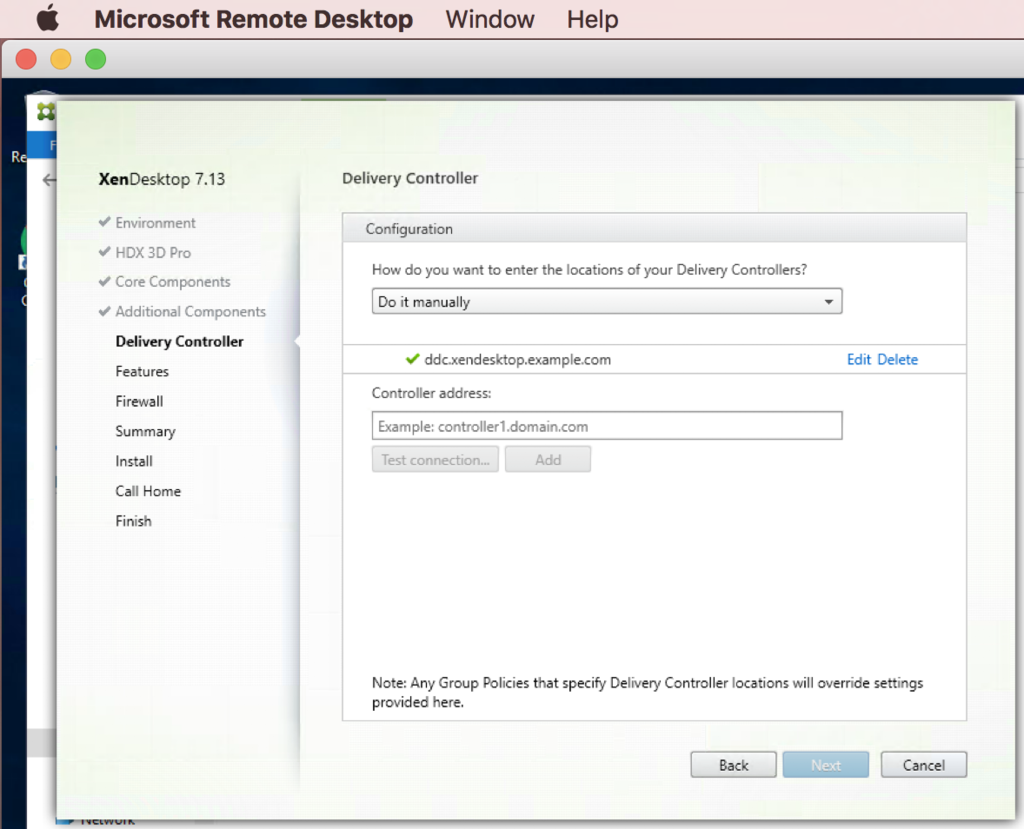Select the Finish step

tap(133, 521)
